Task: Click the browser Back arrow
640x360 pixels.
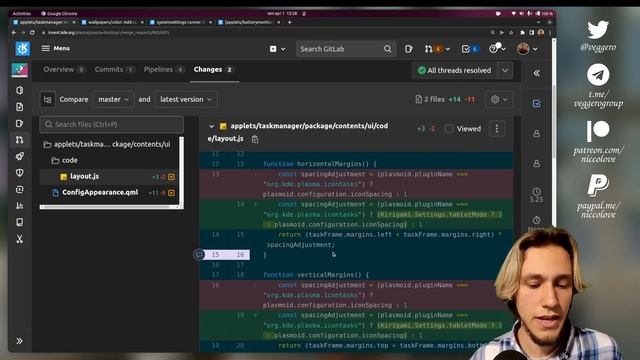Action: [14, 33]
